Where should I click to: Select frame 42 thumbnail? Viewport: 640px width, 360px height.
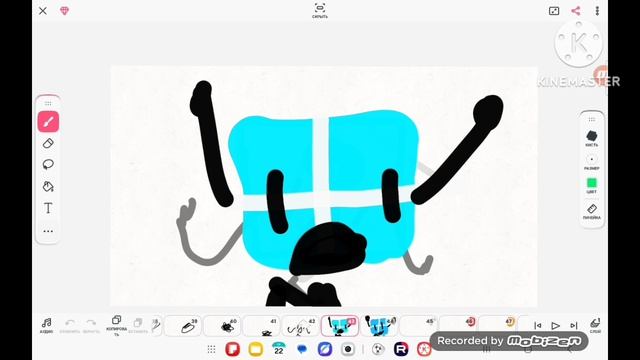coord(300,326)
